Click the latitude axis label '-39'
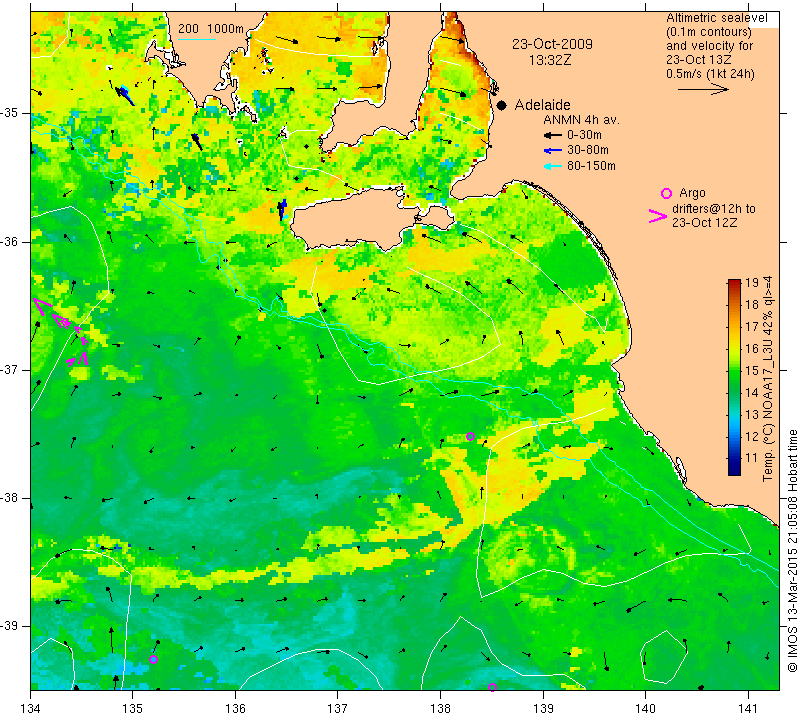Viewport: 800px width, 720px height. (x=10, y=626)
